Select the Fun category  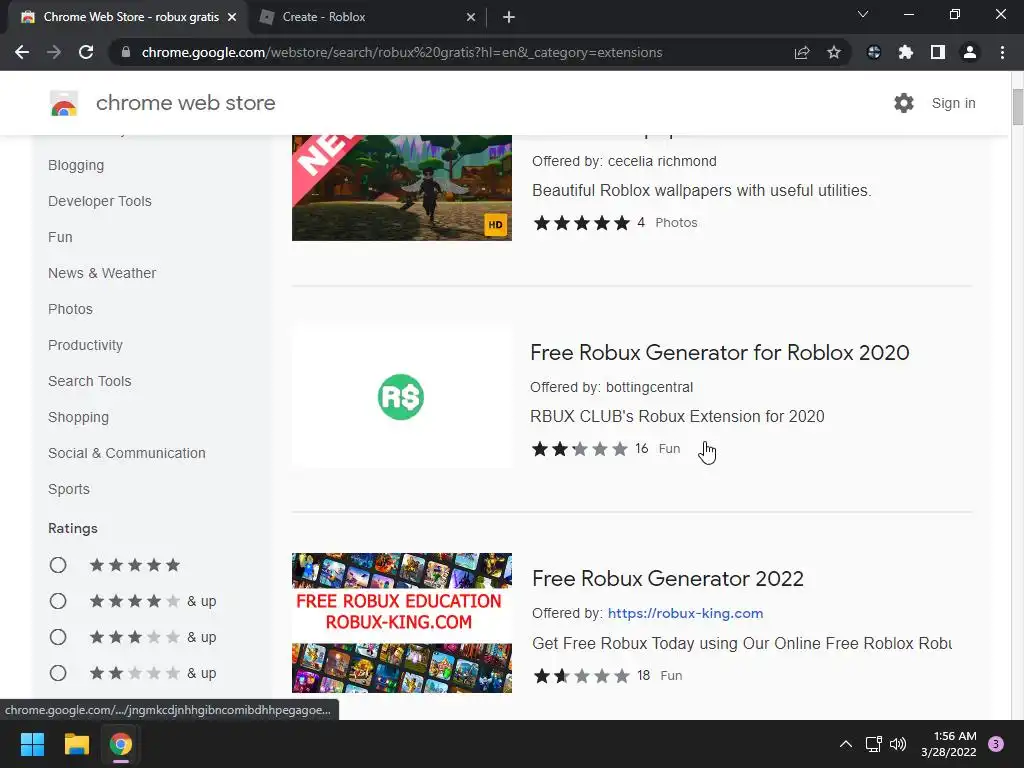tap(60, 237)
